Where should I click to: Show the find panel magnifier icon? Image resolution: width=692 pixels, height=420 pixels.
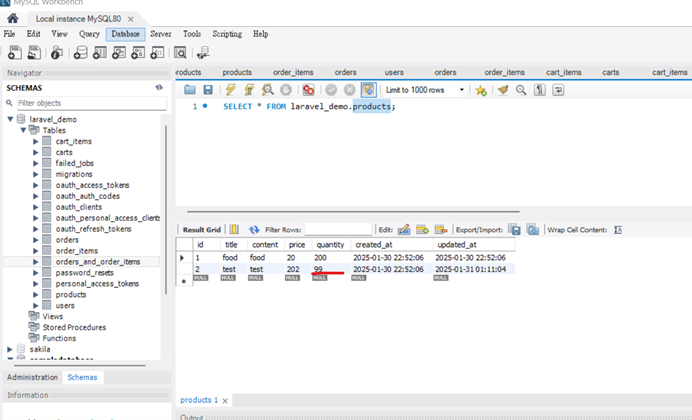521,90
